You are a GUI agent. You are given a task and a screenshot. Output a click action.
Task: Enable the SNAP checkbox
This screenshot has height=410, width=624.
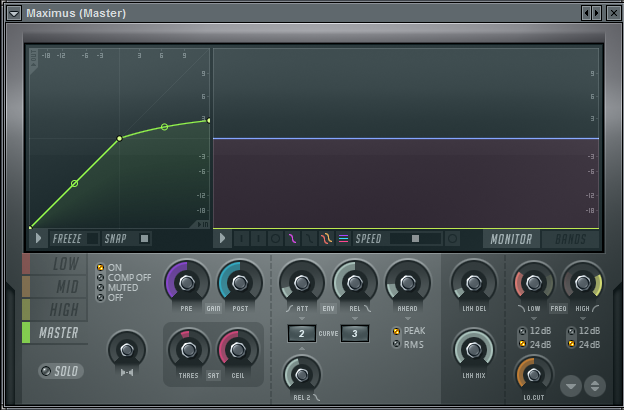click(144, 239)
